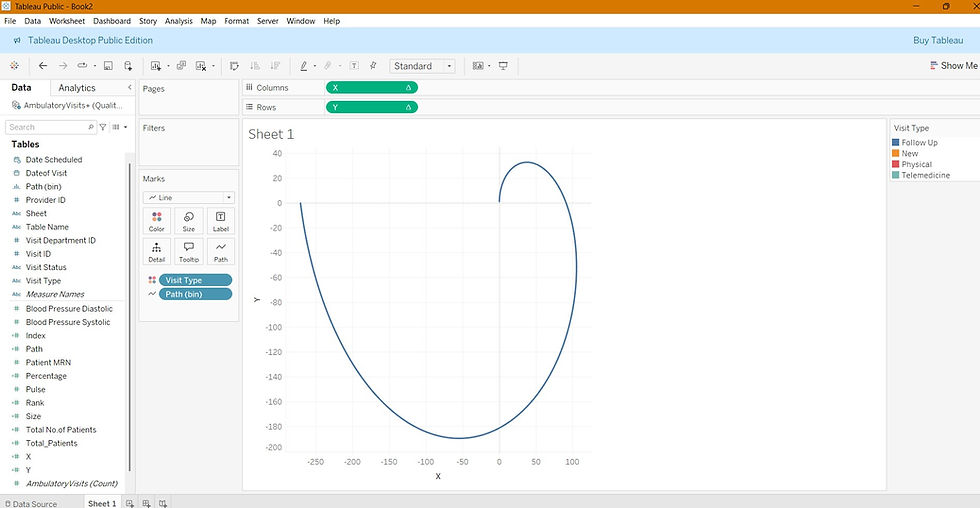Select the Telemedicine teal legend swatch
The image size is (980, 508).
896,175
